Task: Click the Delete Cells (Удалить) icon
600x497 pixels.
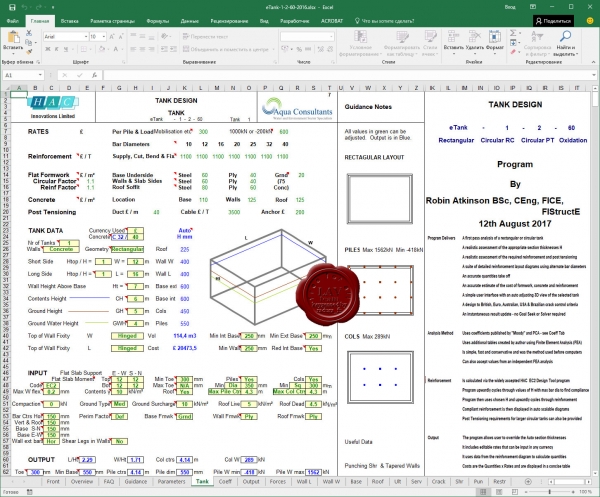Action: (474, 37)
